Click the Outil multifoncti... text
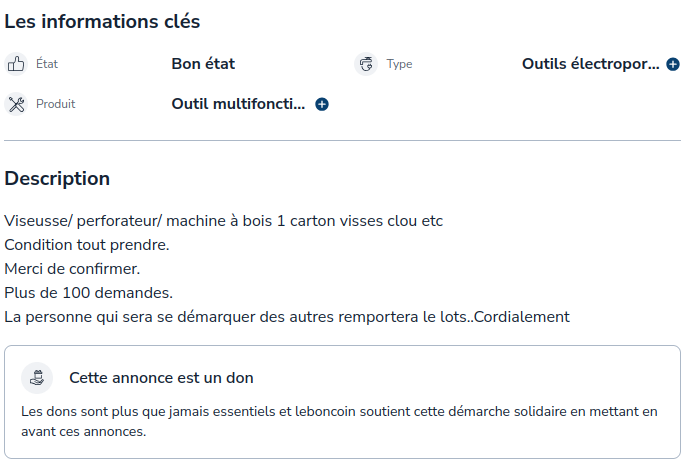Viewport: 686px width, 465px height. 238,104
